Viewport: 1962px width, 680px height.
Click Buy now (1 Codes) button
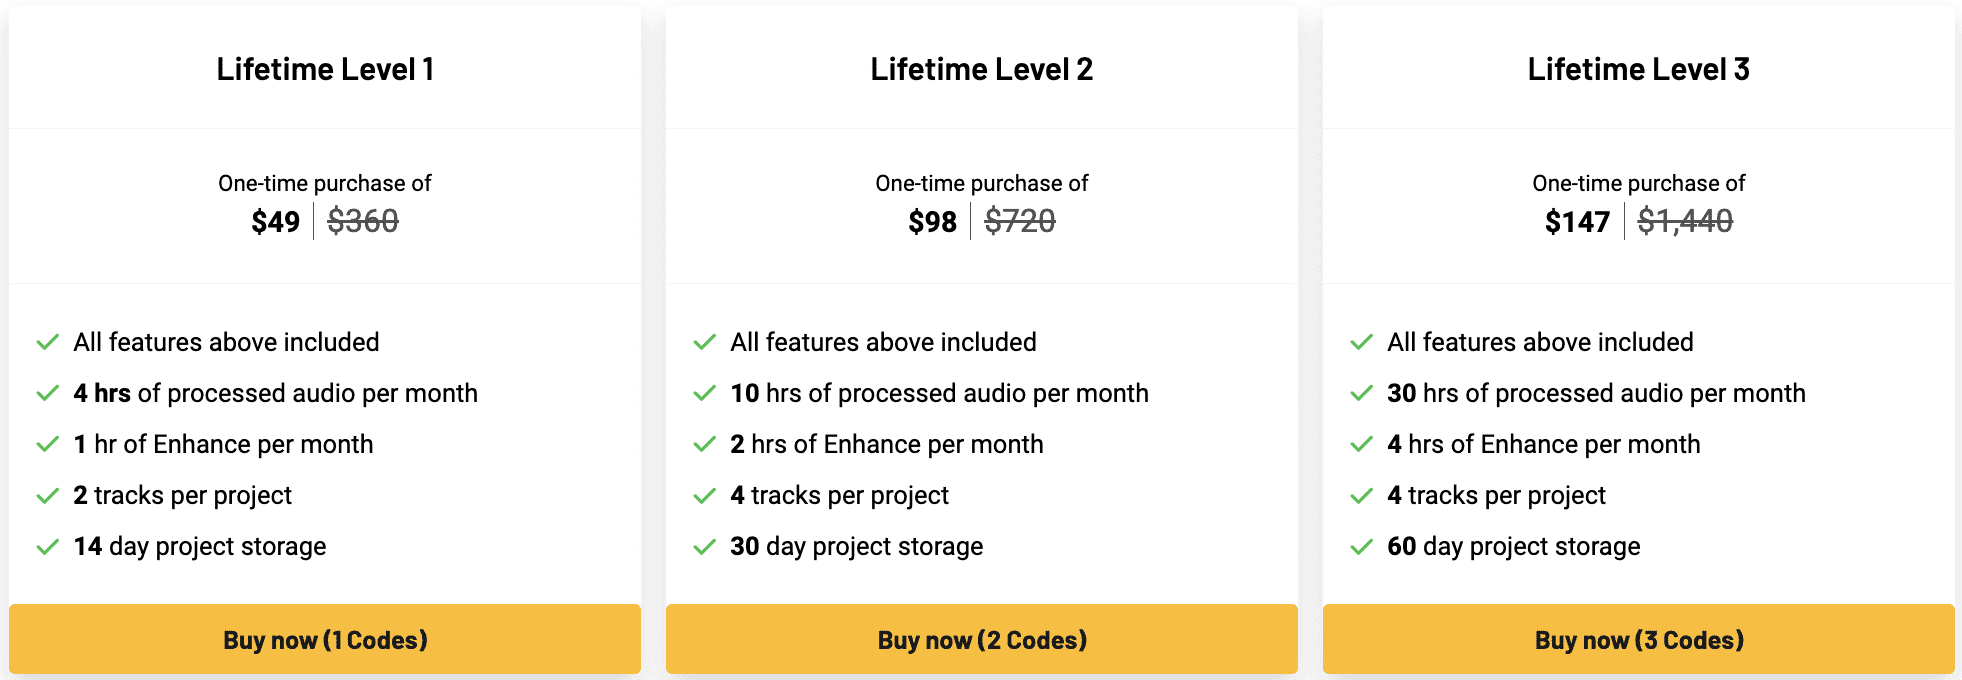click(325, 640)
